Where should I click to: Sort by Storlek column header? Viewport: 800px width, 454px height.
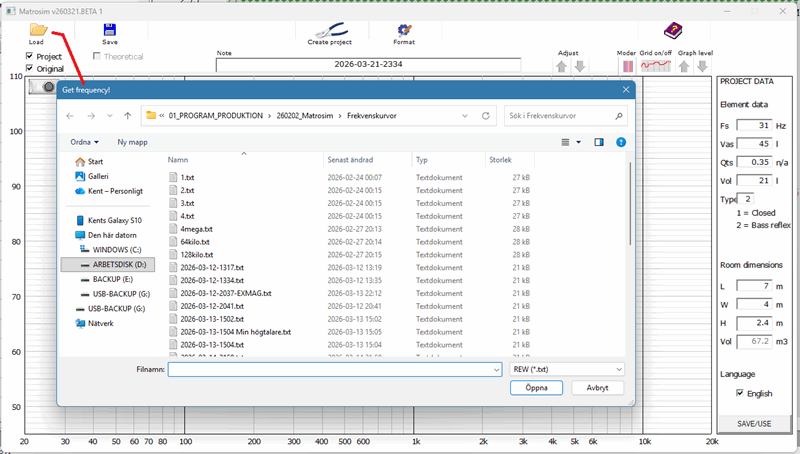pyautogui.click(x=500, y=160)
